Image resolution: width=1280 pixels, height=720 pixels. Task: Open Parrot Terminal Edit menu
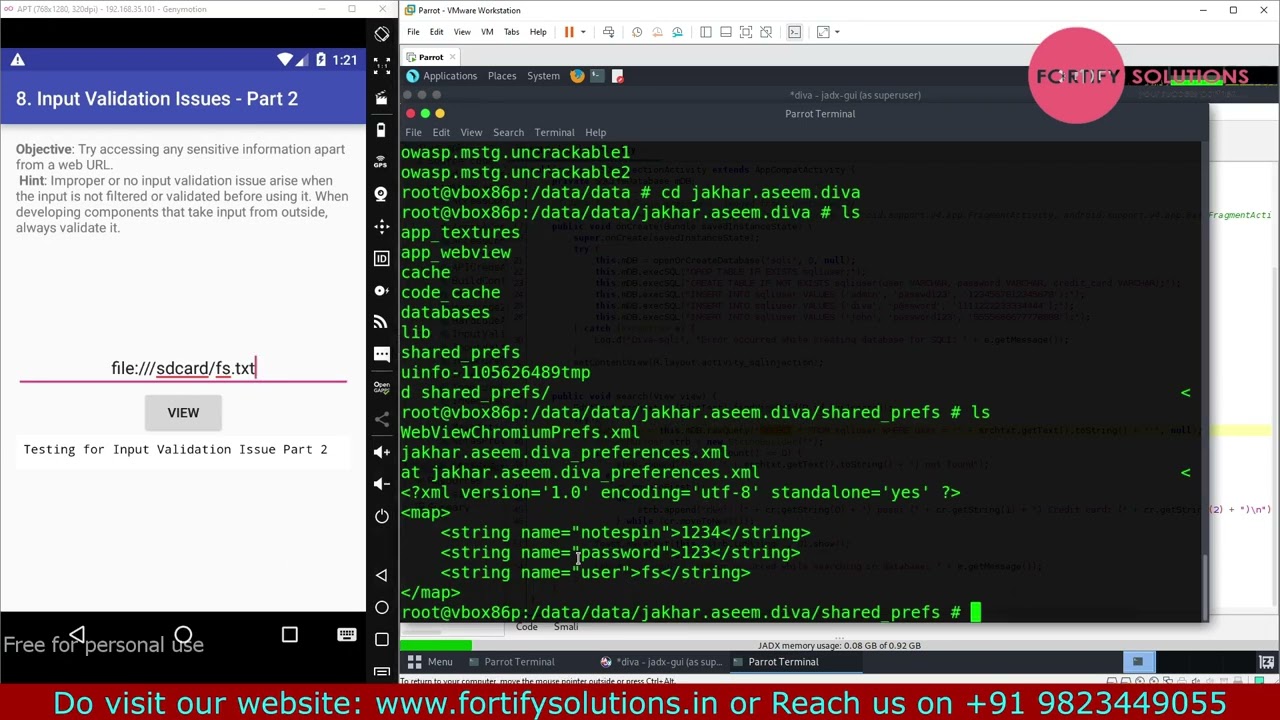(441, 132)
